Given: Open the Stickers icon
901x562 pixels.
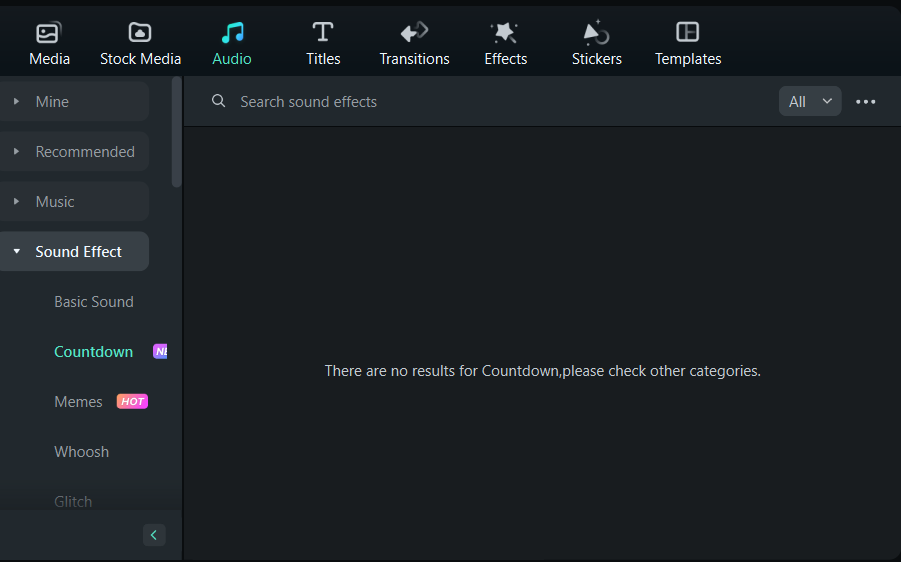Looking at the screenshot, I should (x=596, y=32).
